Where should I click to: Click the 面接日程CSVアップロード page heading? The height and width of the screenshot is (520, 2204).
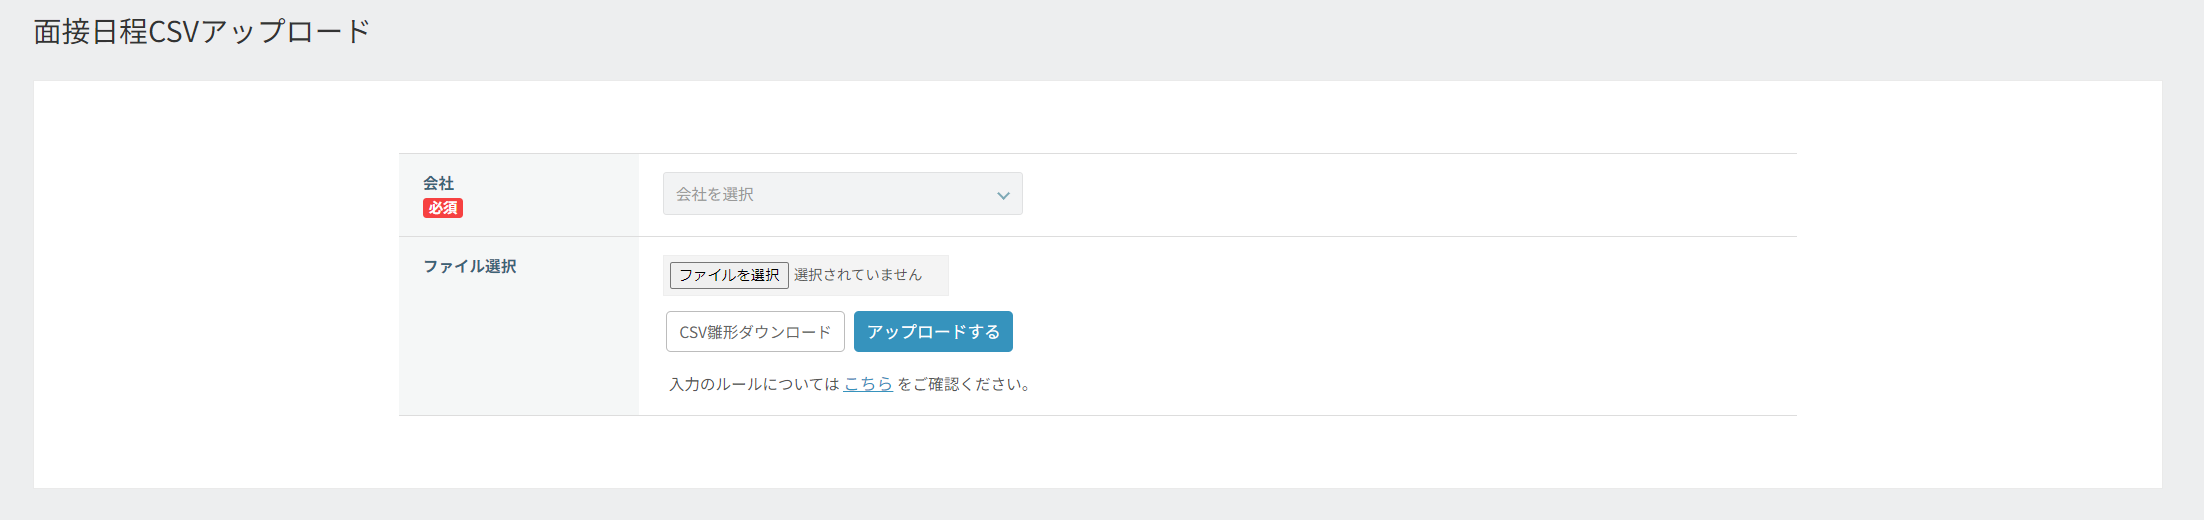pos(202,32)
